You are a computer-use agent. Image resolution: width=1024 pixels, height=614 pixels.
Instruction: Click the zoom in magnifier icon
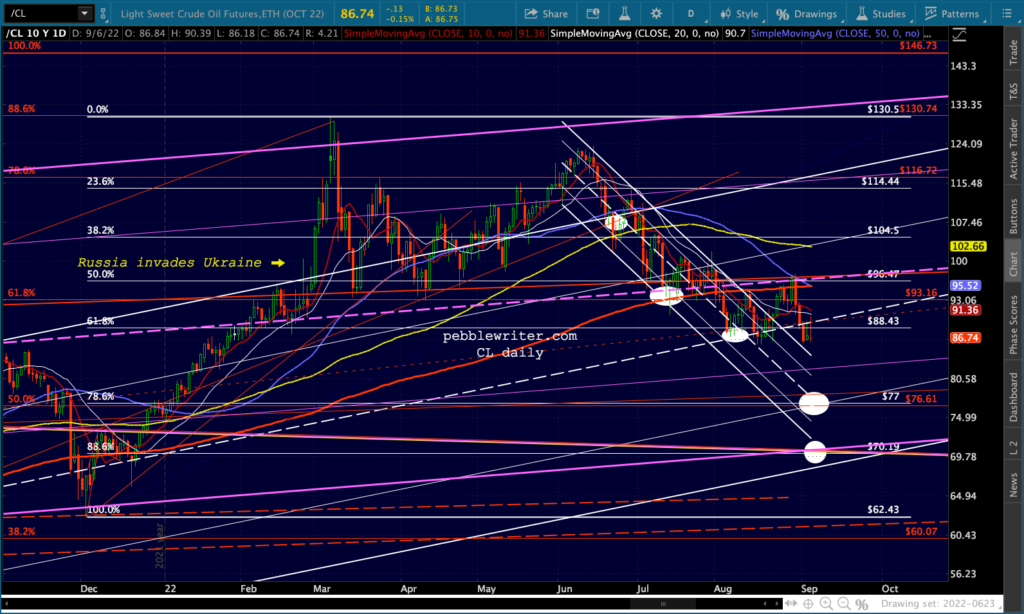(826, 604)
